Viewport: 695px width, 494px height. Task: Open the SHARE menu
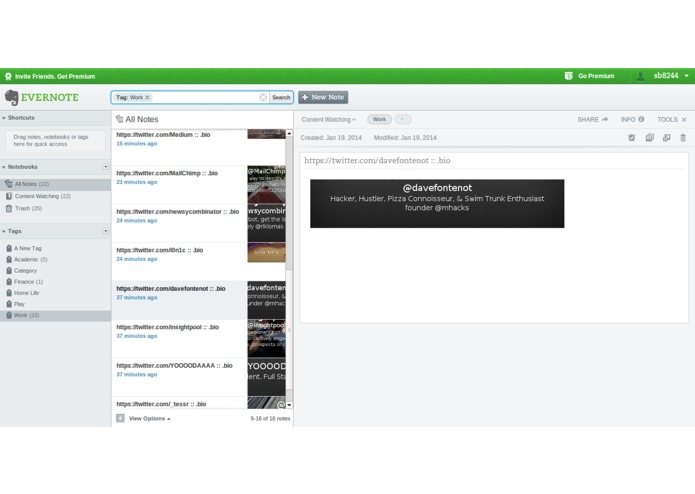(593, 120)
